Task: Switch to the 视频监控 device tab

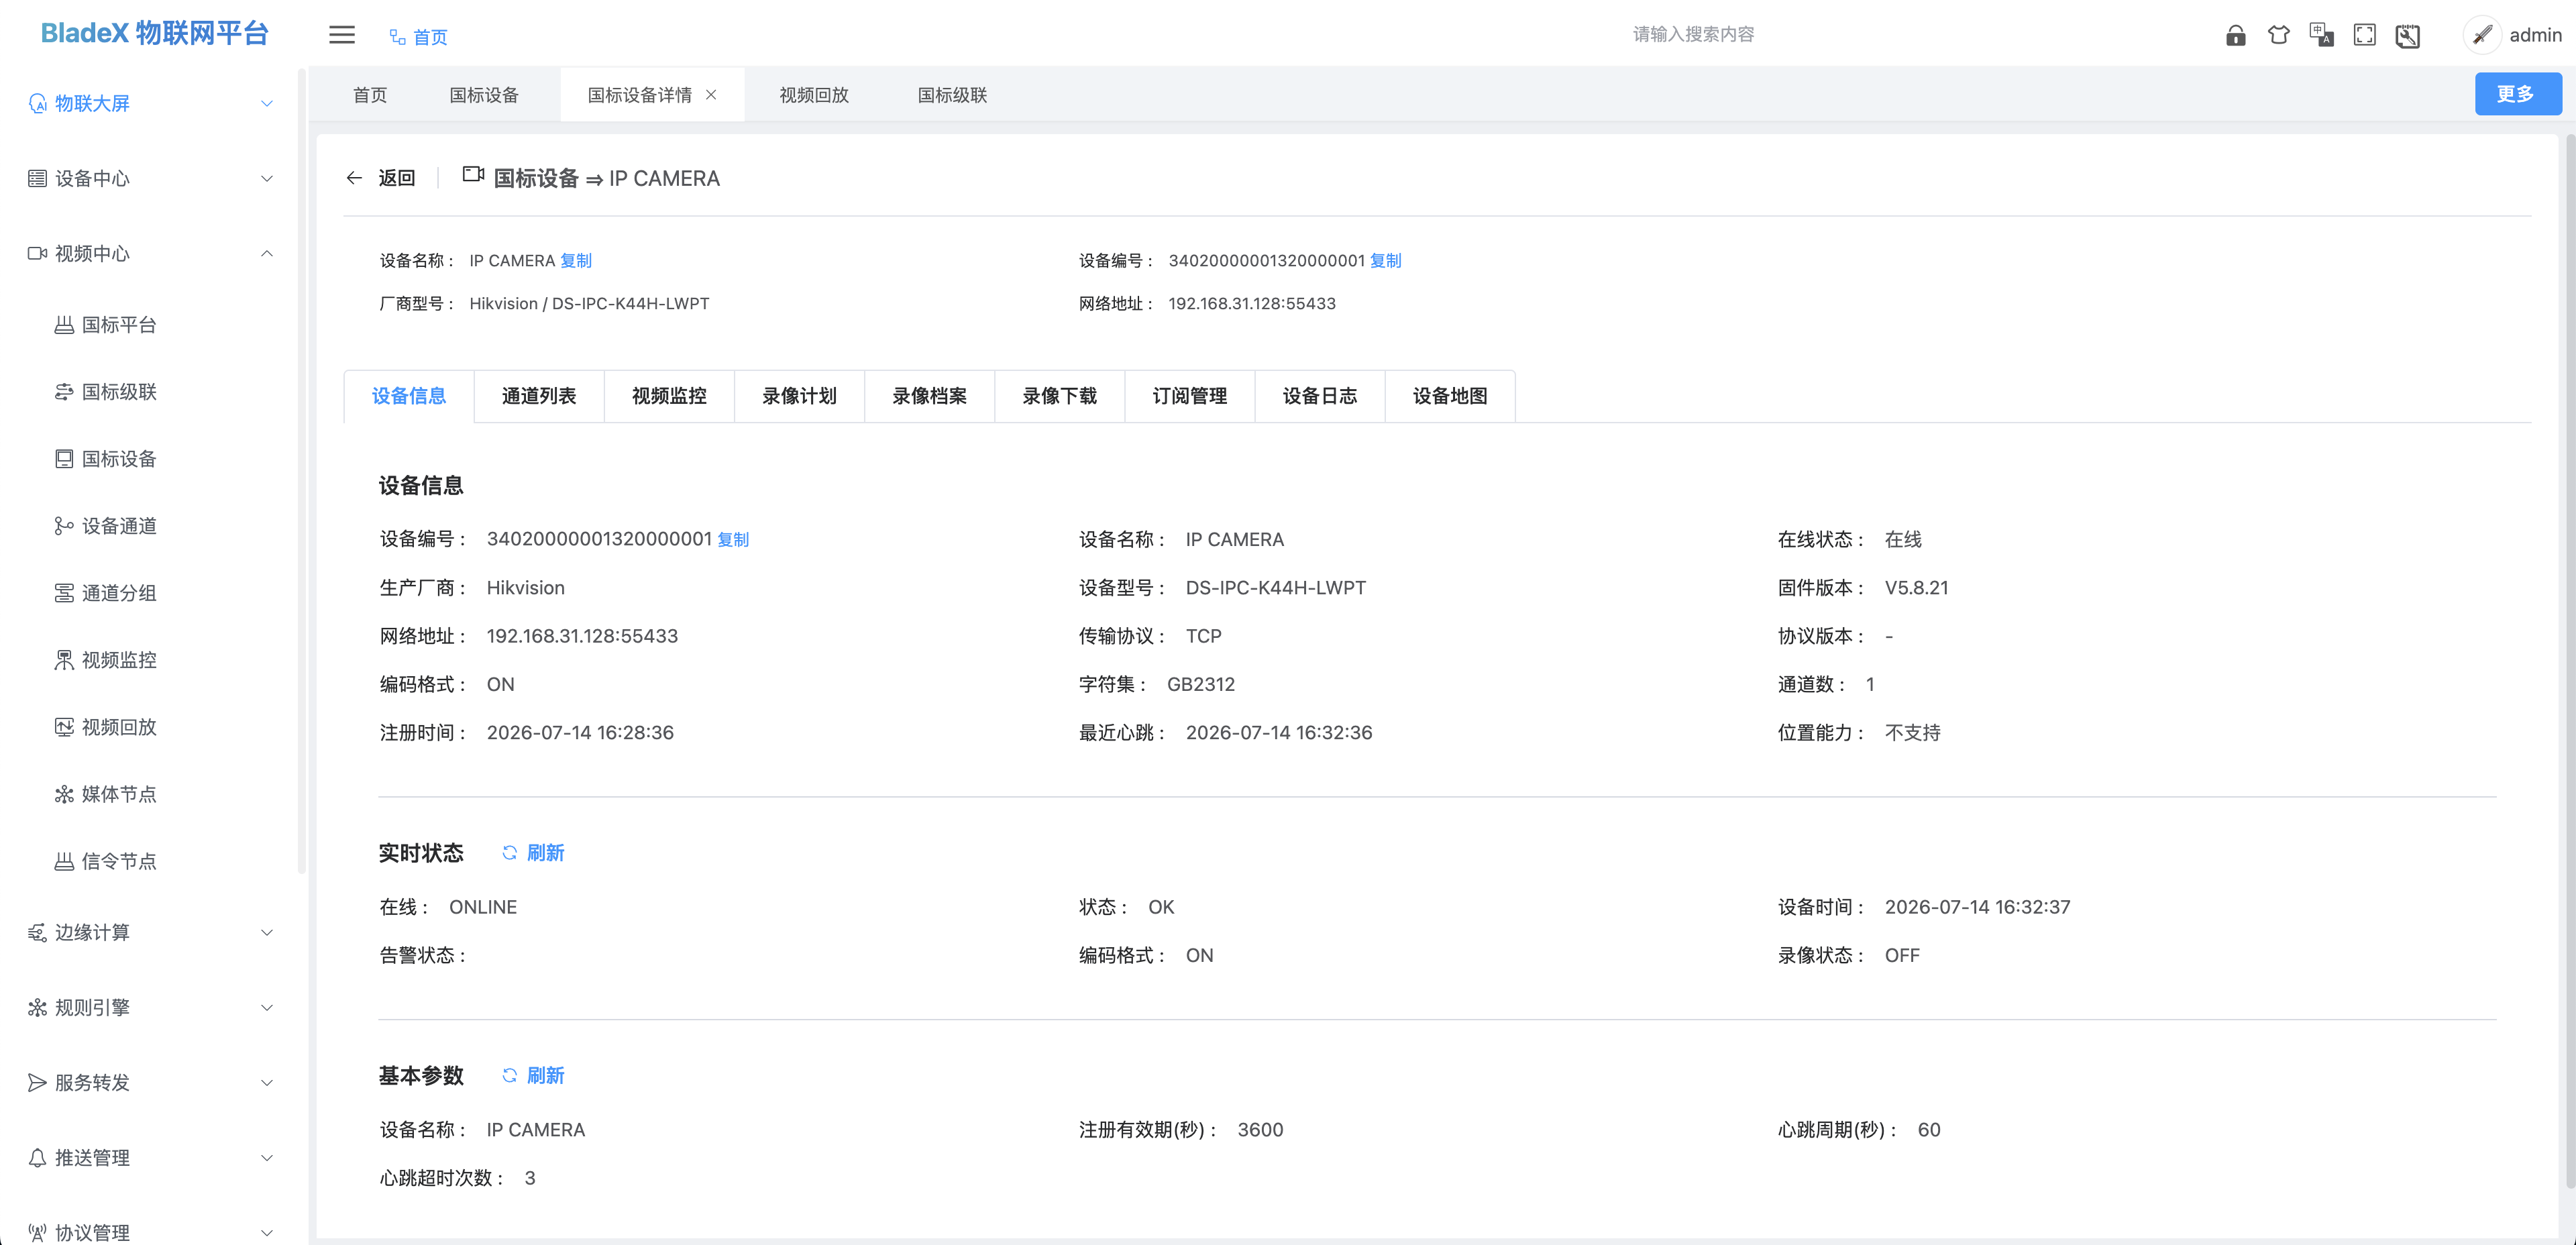Action: coord(669,396)
